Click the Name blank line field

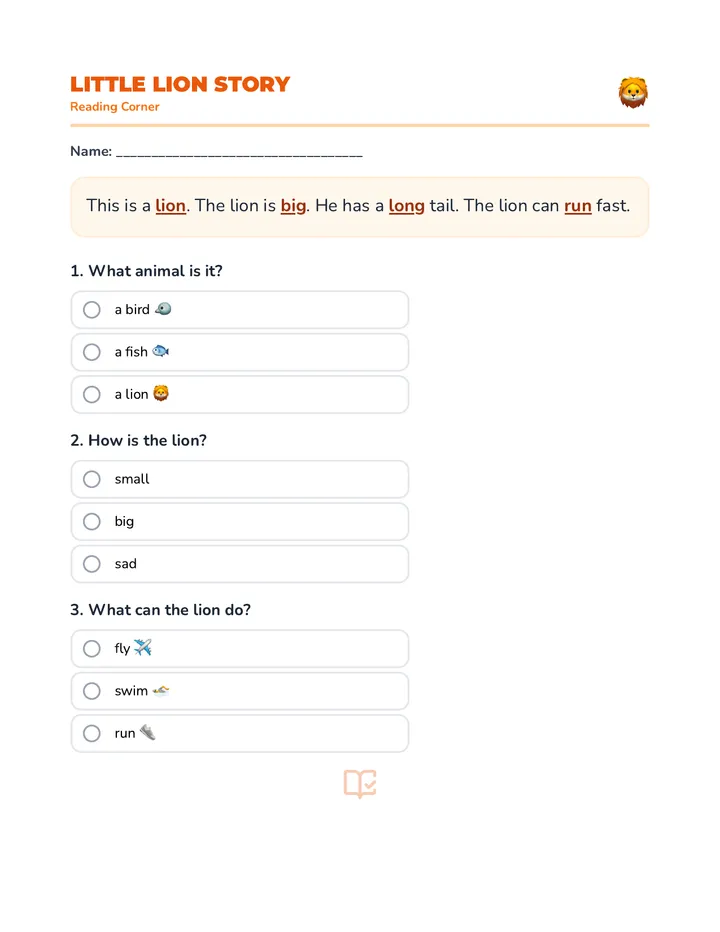(239, 152)
